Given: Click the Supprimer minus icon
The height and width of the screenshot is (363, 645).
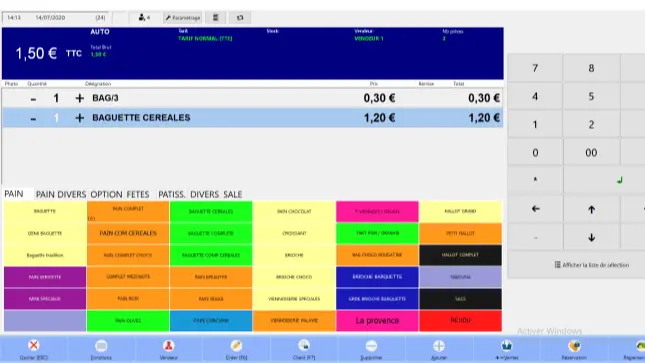Looking at the screenshot, I should (371, 345).
